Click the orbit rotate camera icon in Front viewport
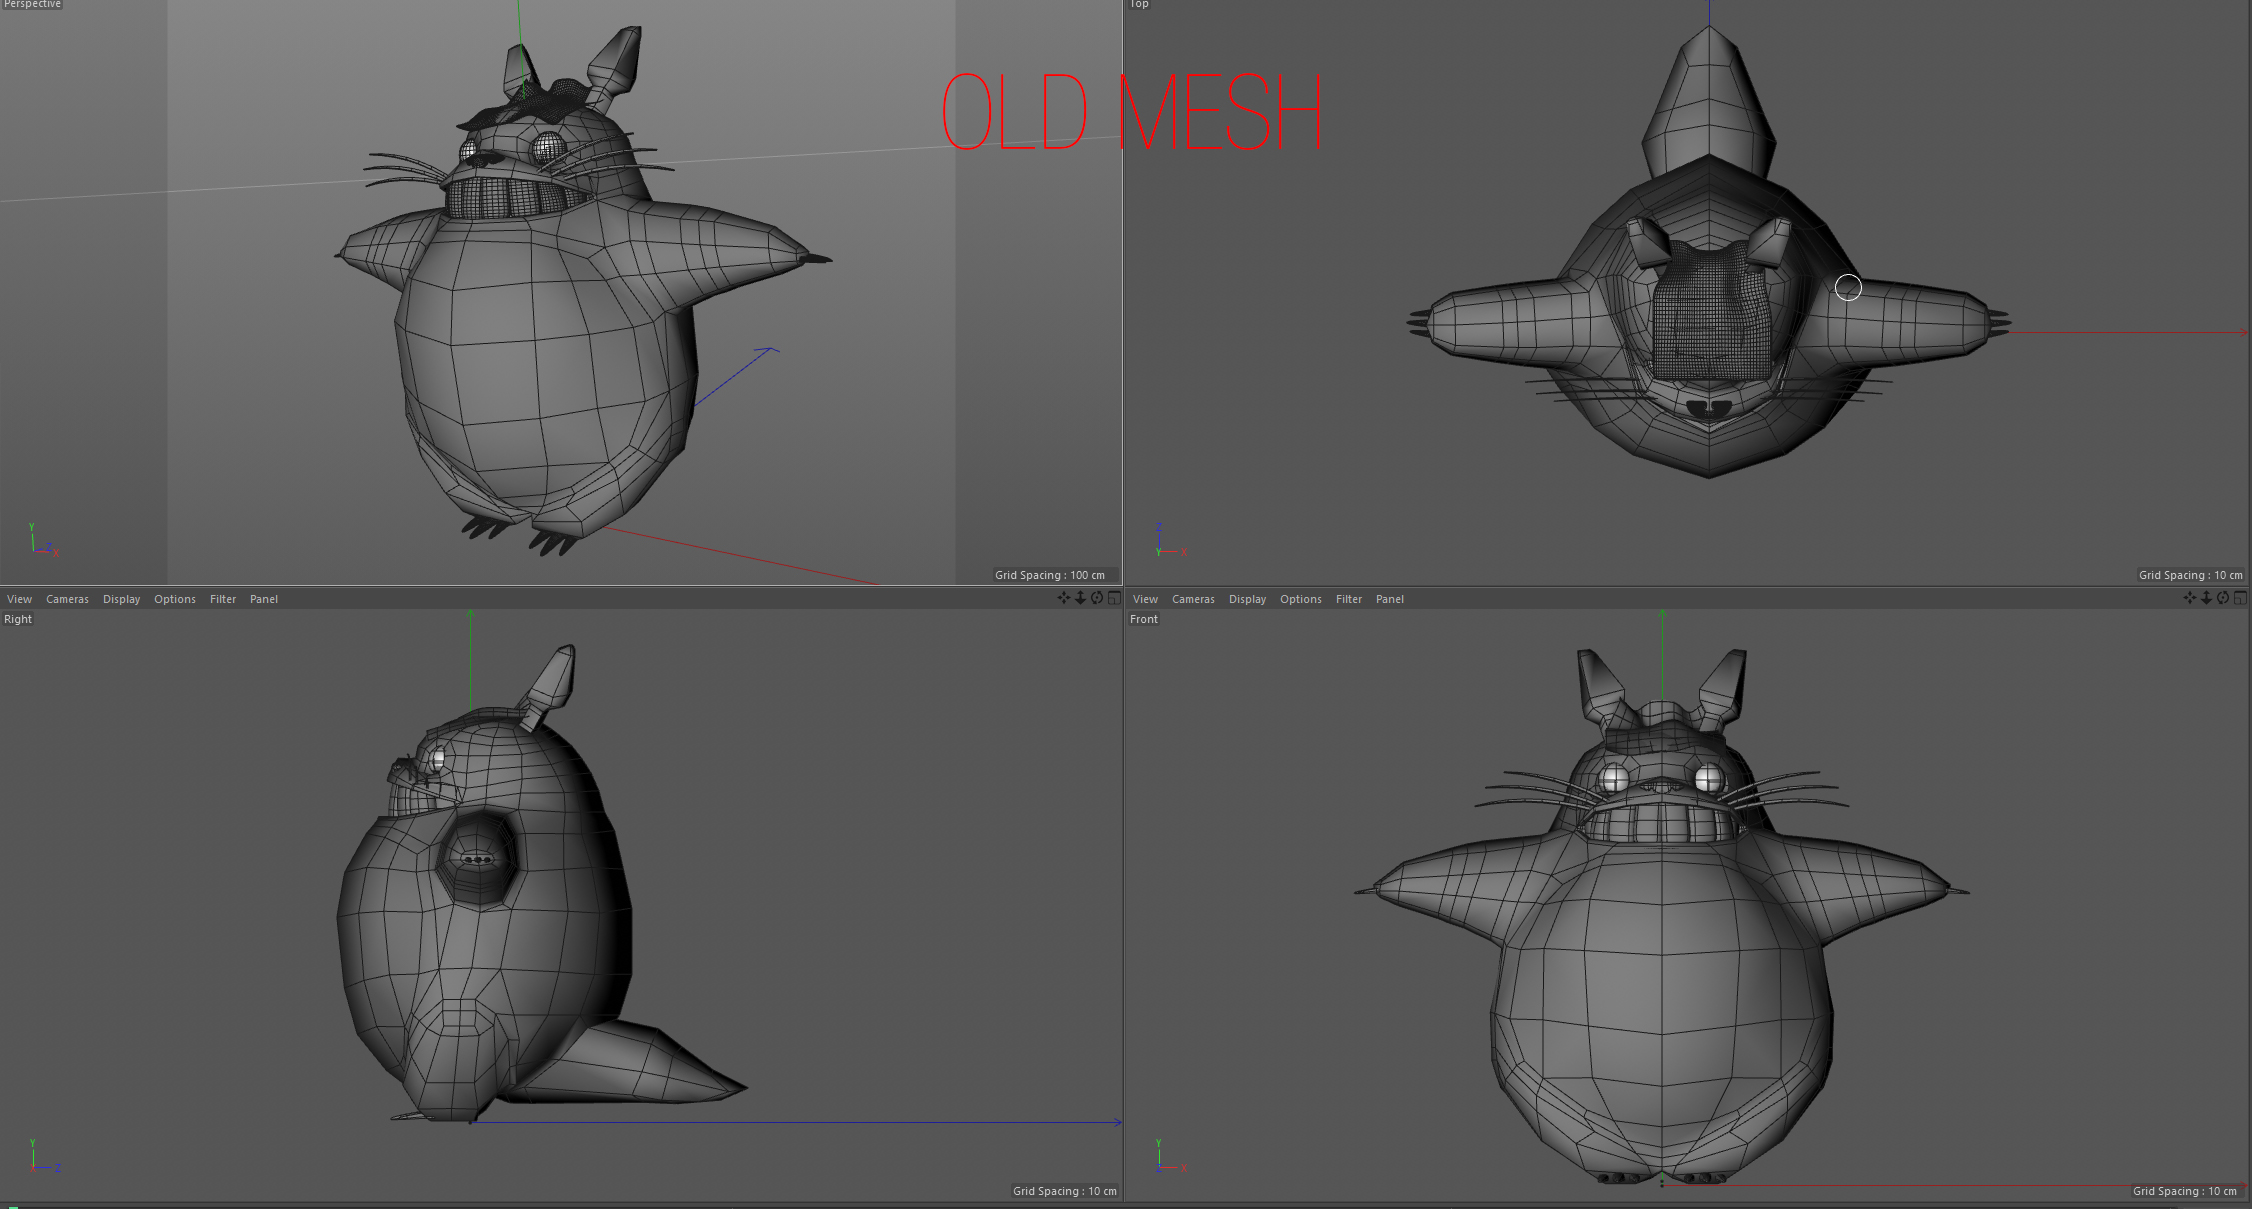Image resolution: width=2252 pixels, height=1209 pixels. [2223, 598]
